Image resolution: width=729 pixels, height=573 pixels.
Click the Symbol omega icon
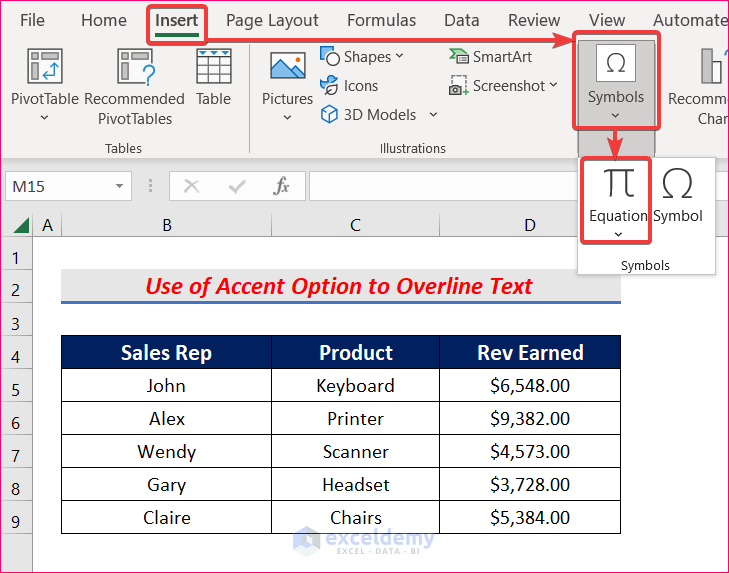(x=678, y=185)
